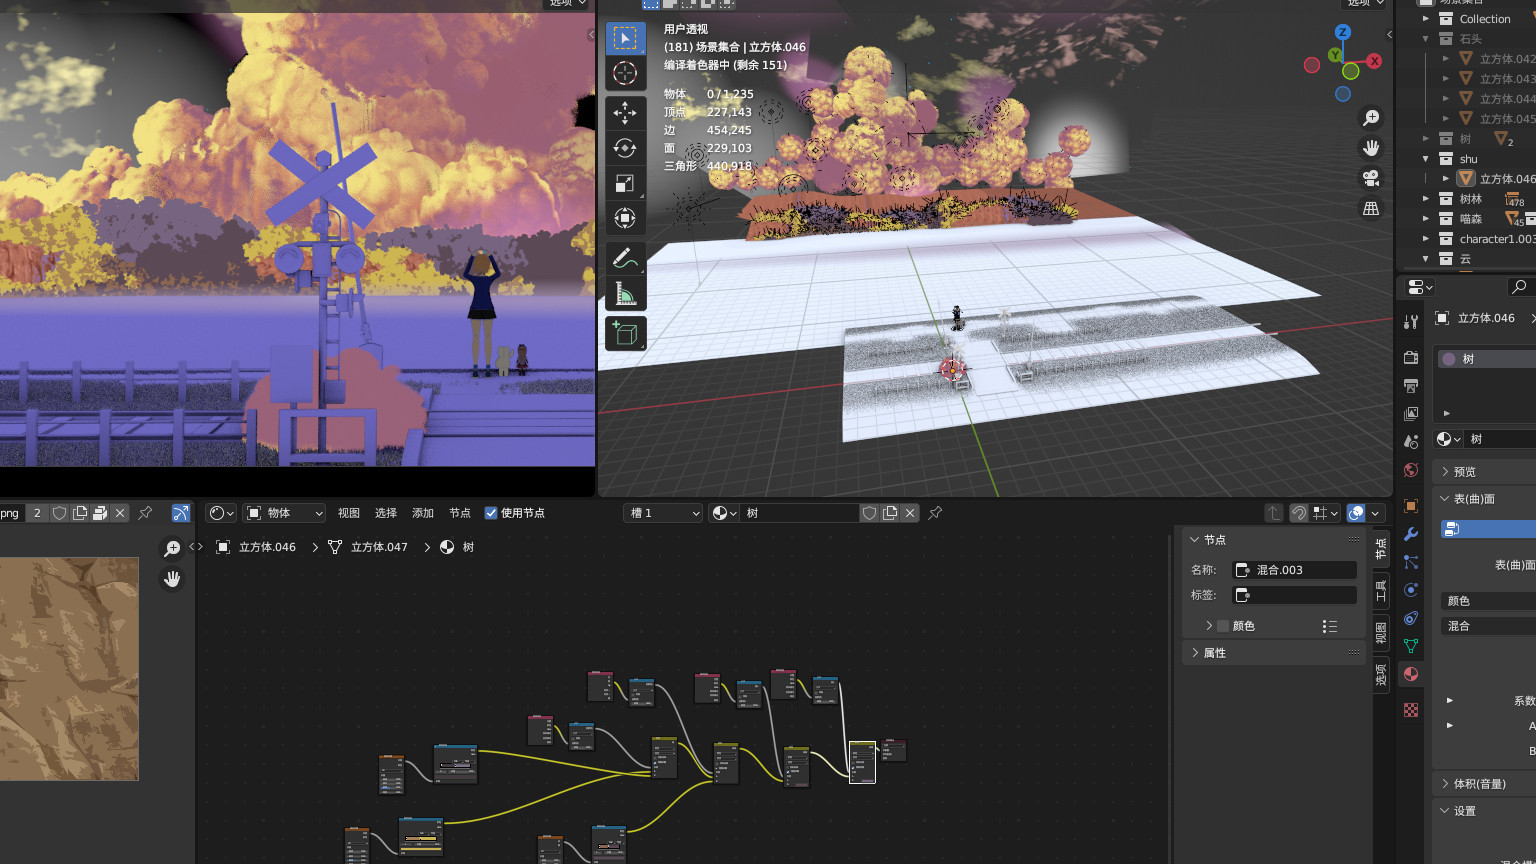Open the 添加 menu in node editor
Image resolution: width=1536 pixels, height=864 pixels.
[423, 513]
